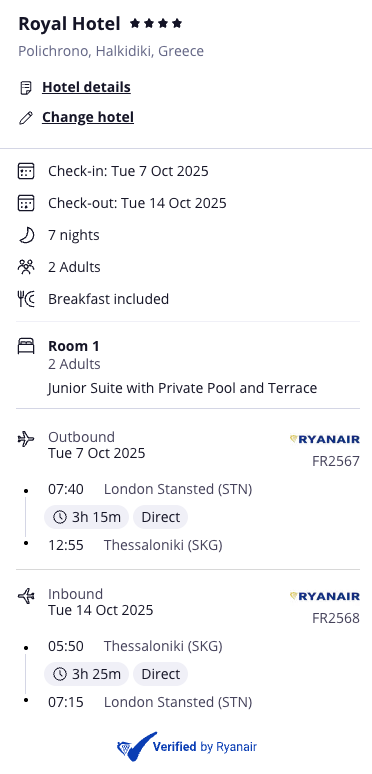Click the Royal Hotel title

[x=69, y=24]
